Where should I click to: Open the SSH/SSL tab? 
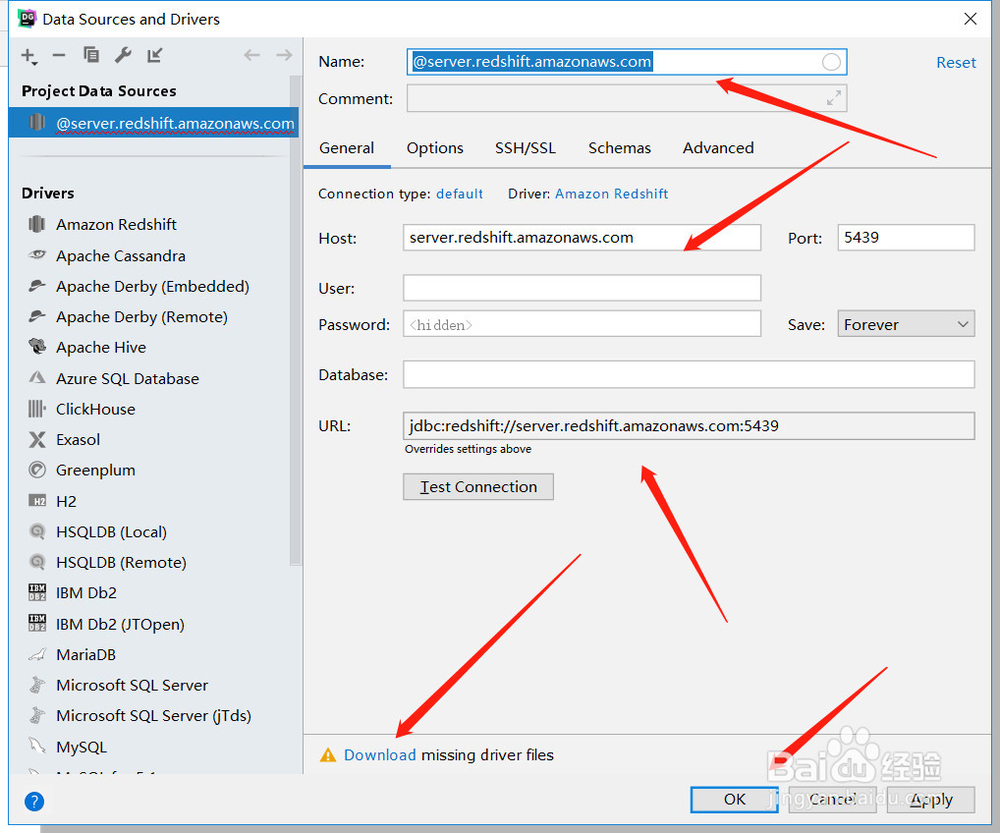point(526,148)
